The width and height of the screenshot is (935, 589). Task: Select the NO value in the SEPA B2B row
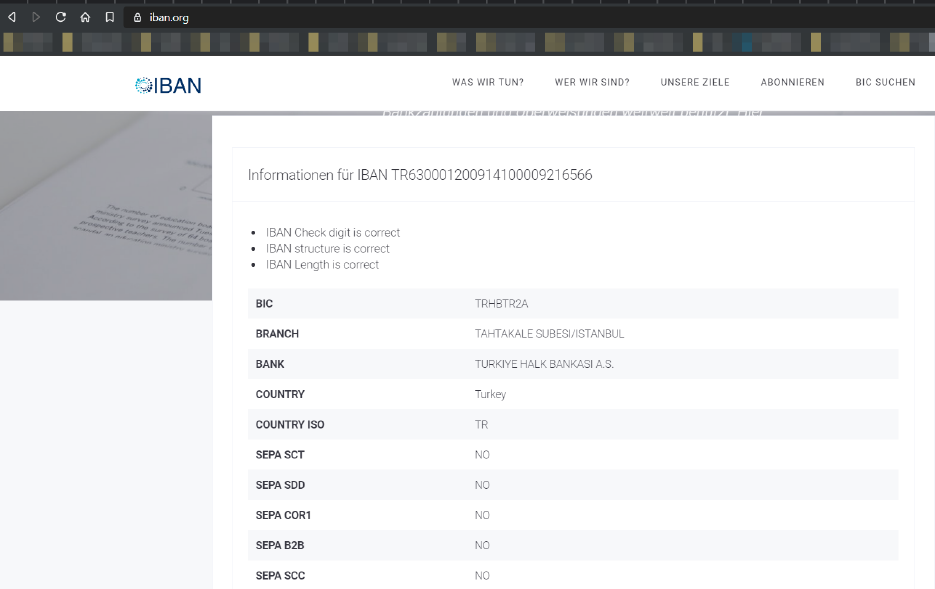(x=482, y=545)
